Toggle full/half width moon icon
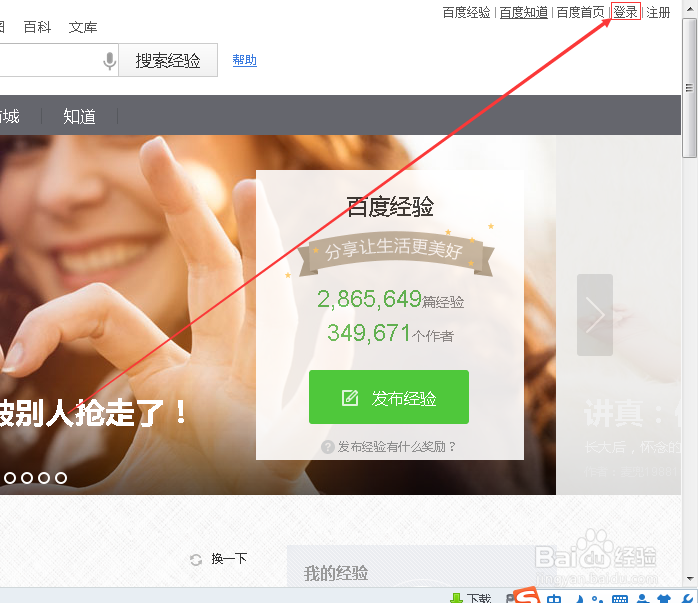 [579, 599]
